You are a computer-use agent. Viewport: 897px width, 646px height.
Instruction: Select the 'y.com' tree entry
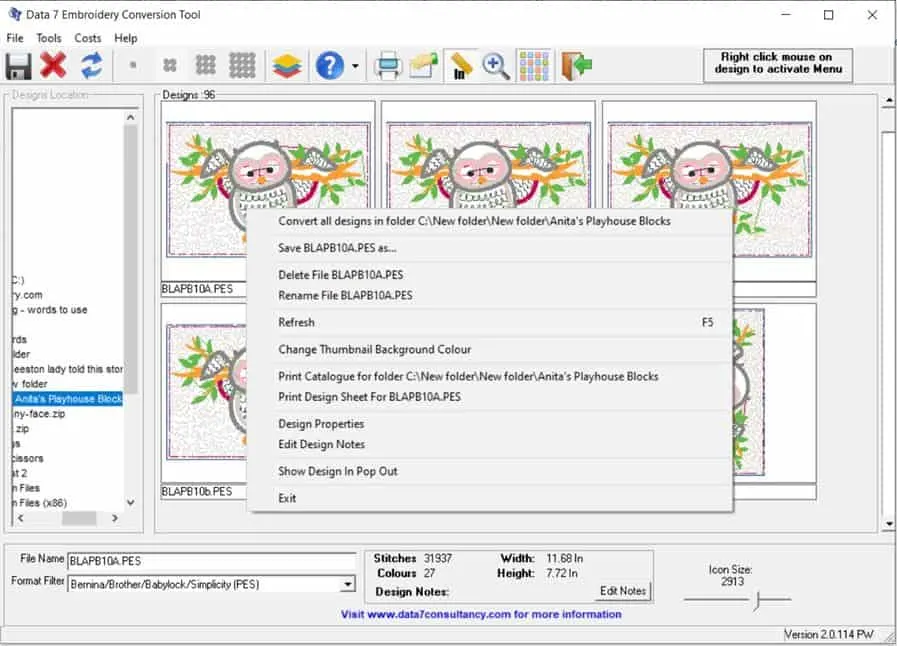pos(27,295)
